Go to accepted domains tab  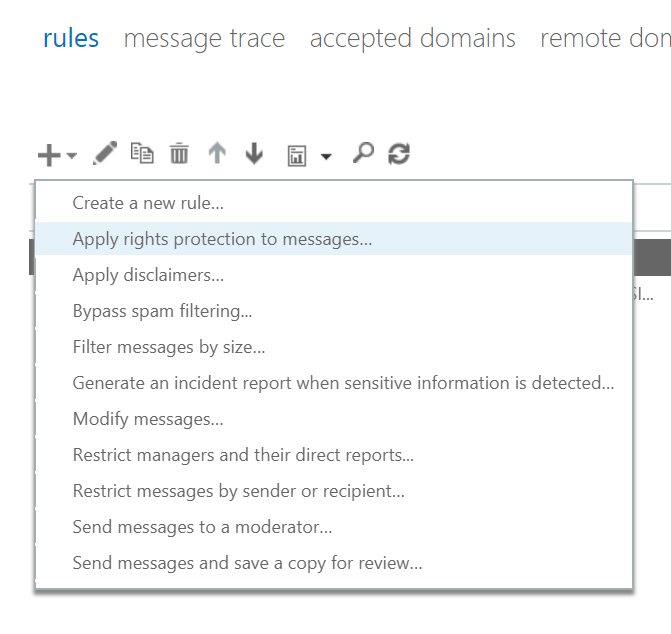tap(412, 39)
